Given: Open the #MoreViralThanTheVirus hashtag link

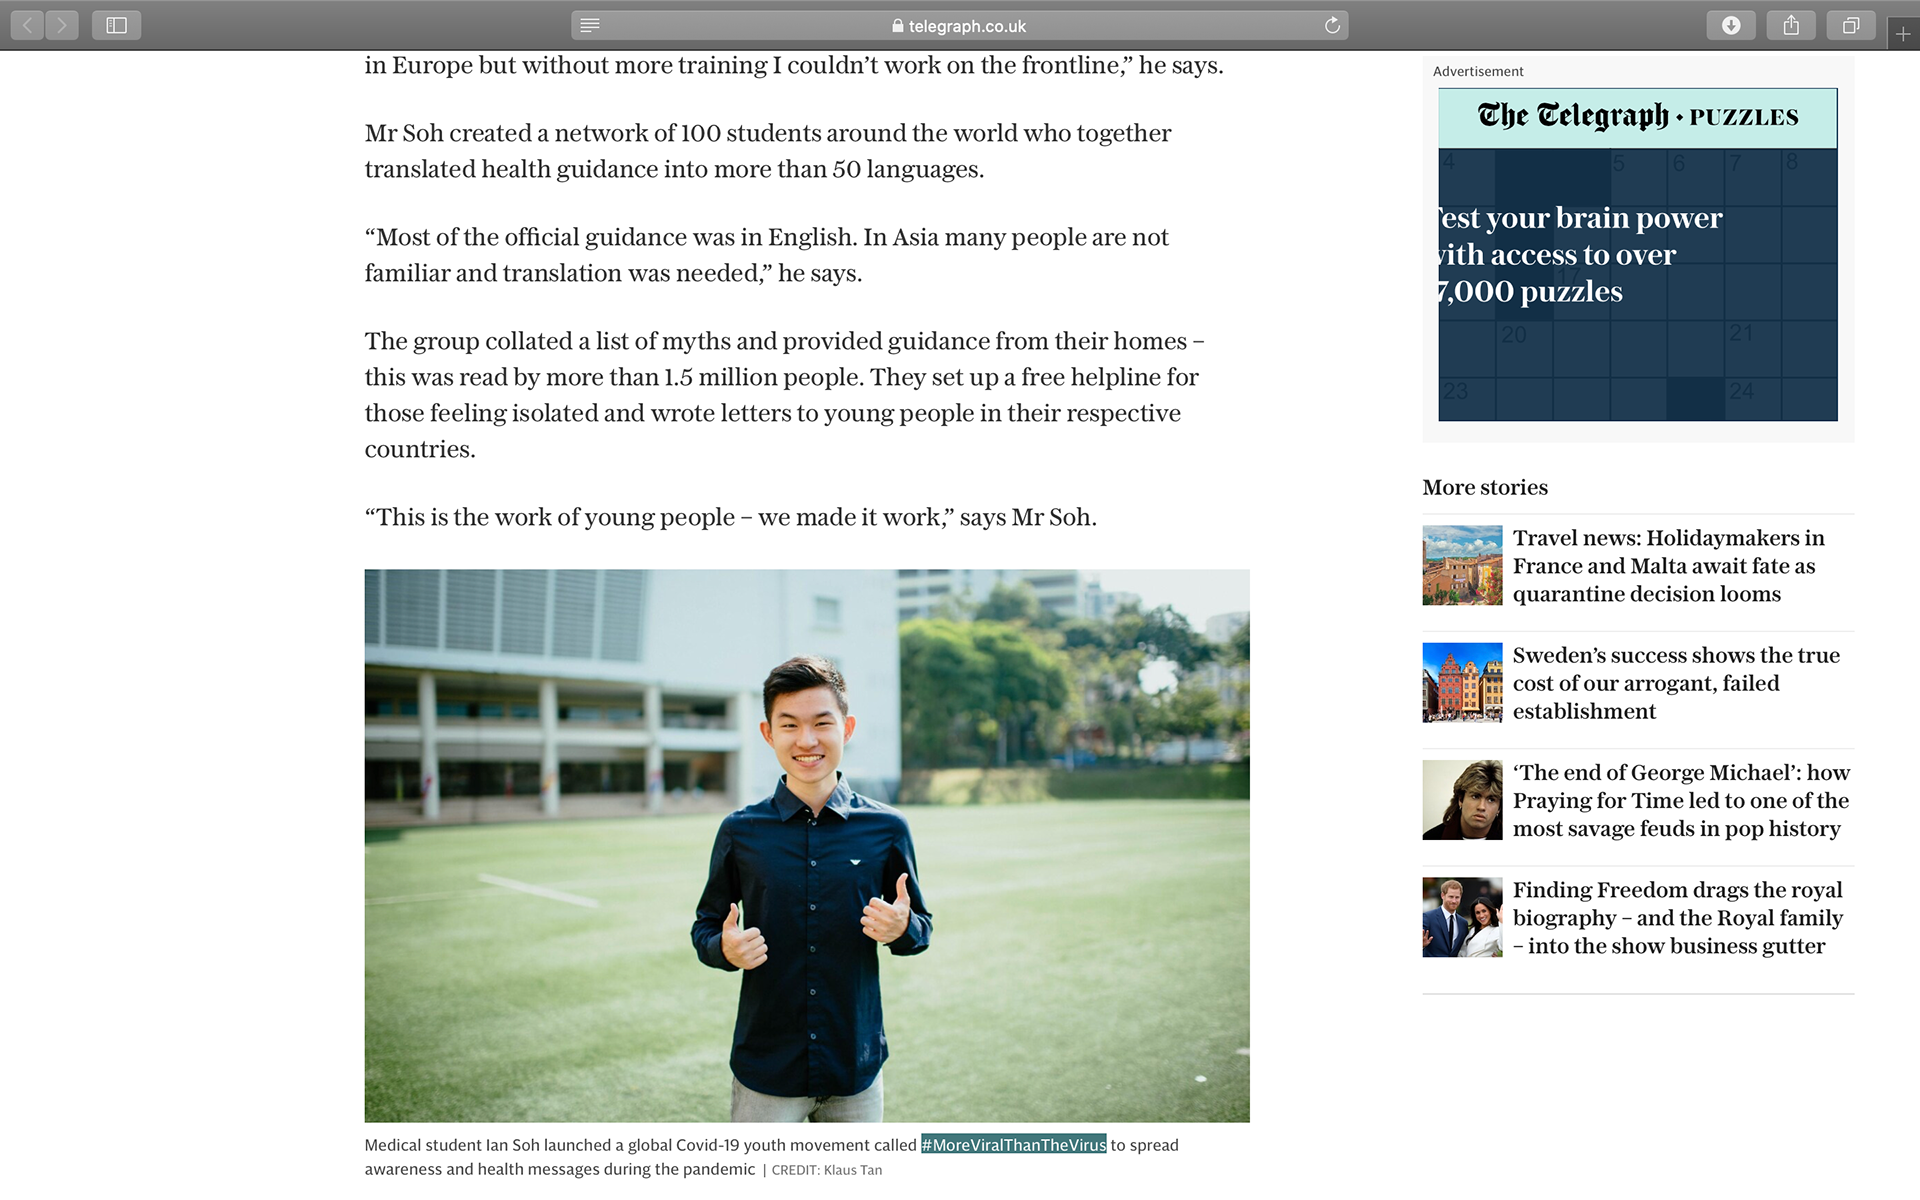Looking at the screenshot, I should tap(1013, 1145).
